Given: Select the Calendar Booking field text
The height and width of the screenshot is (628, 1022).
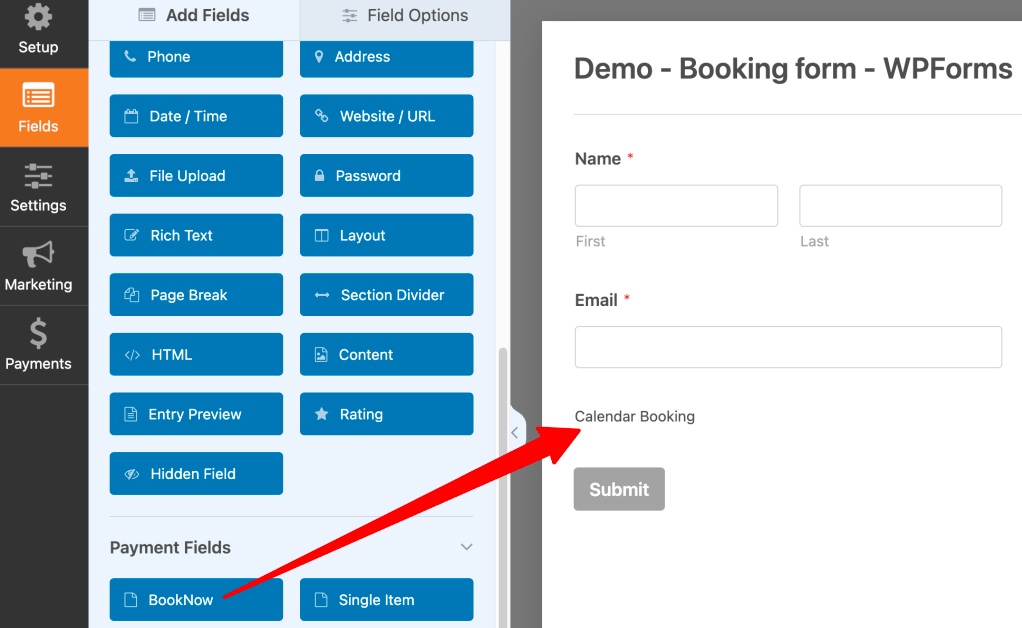Looking at the screenshot, I should click(x=635, y=416).
